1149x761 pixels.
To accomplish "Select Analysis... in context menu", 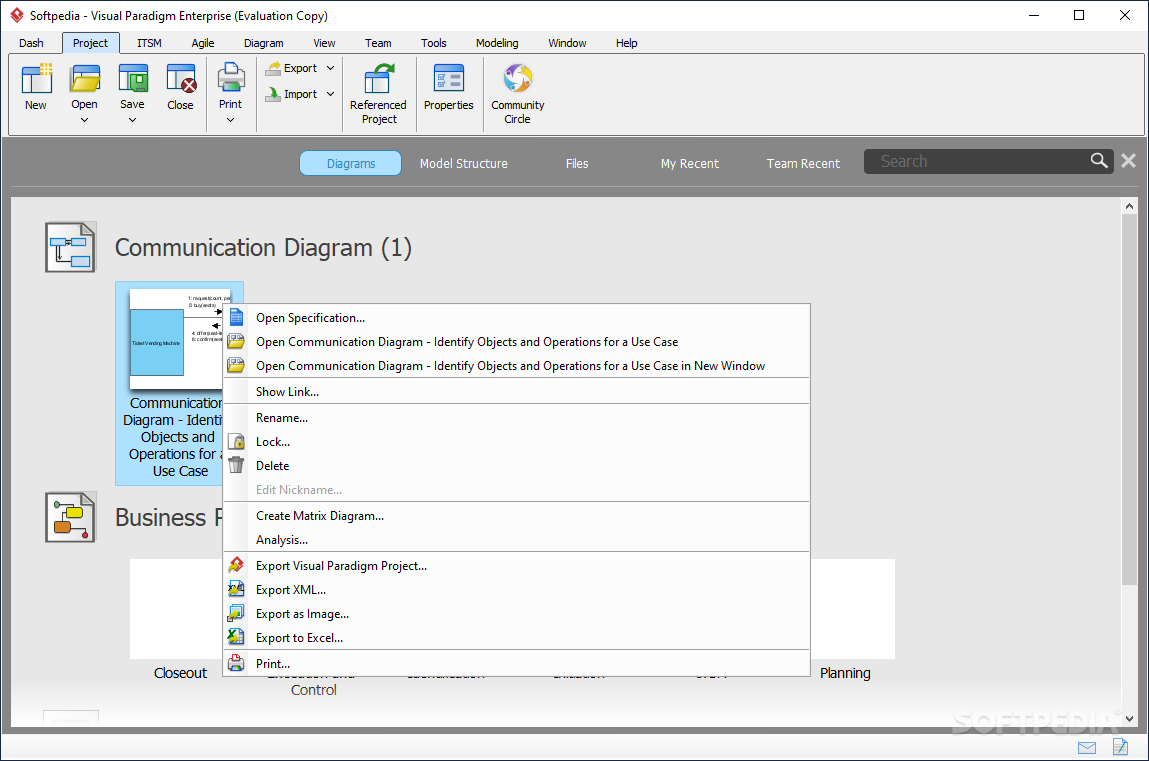I will click(x=517, y=540).
